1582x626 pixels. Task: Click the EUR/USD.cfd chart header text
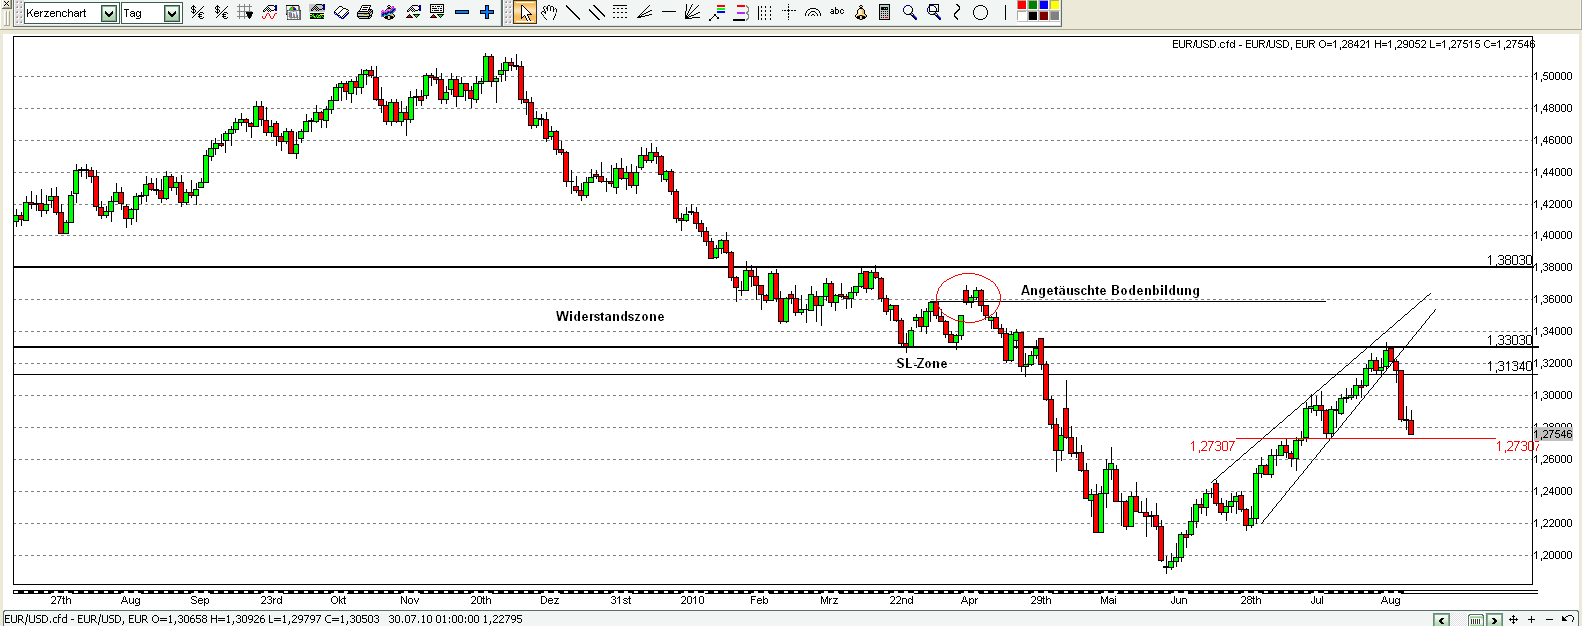(x=1353, y=44)
